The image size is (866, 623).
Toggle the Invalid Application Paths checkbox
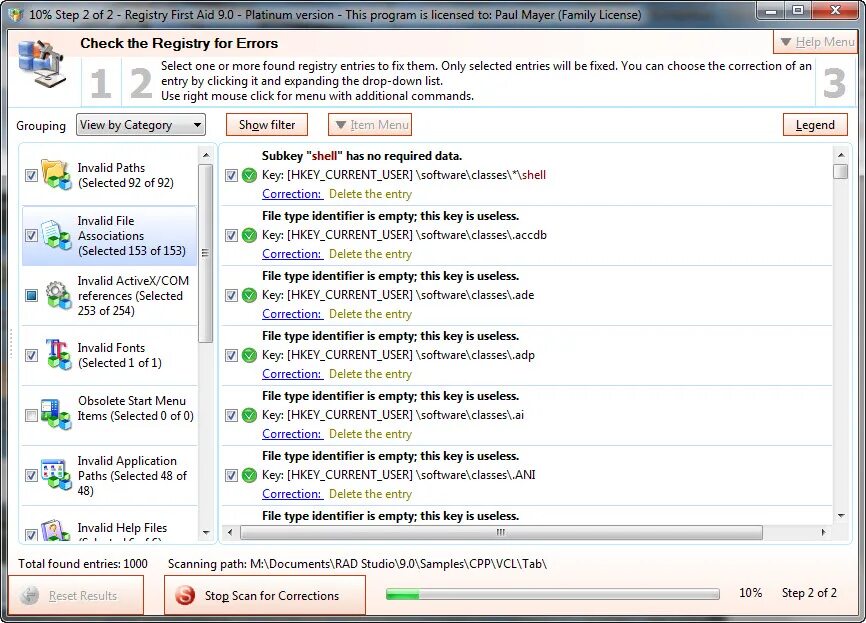[31, 475]
